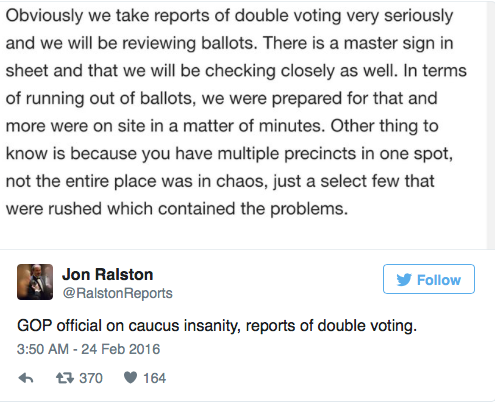This screenshot has width=495, height=403.
Task: Click the words 'matter of minutes'
Action: 254,126
